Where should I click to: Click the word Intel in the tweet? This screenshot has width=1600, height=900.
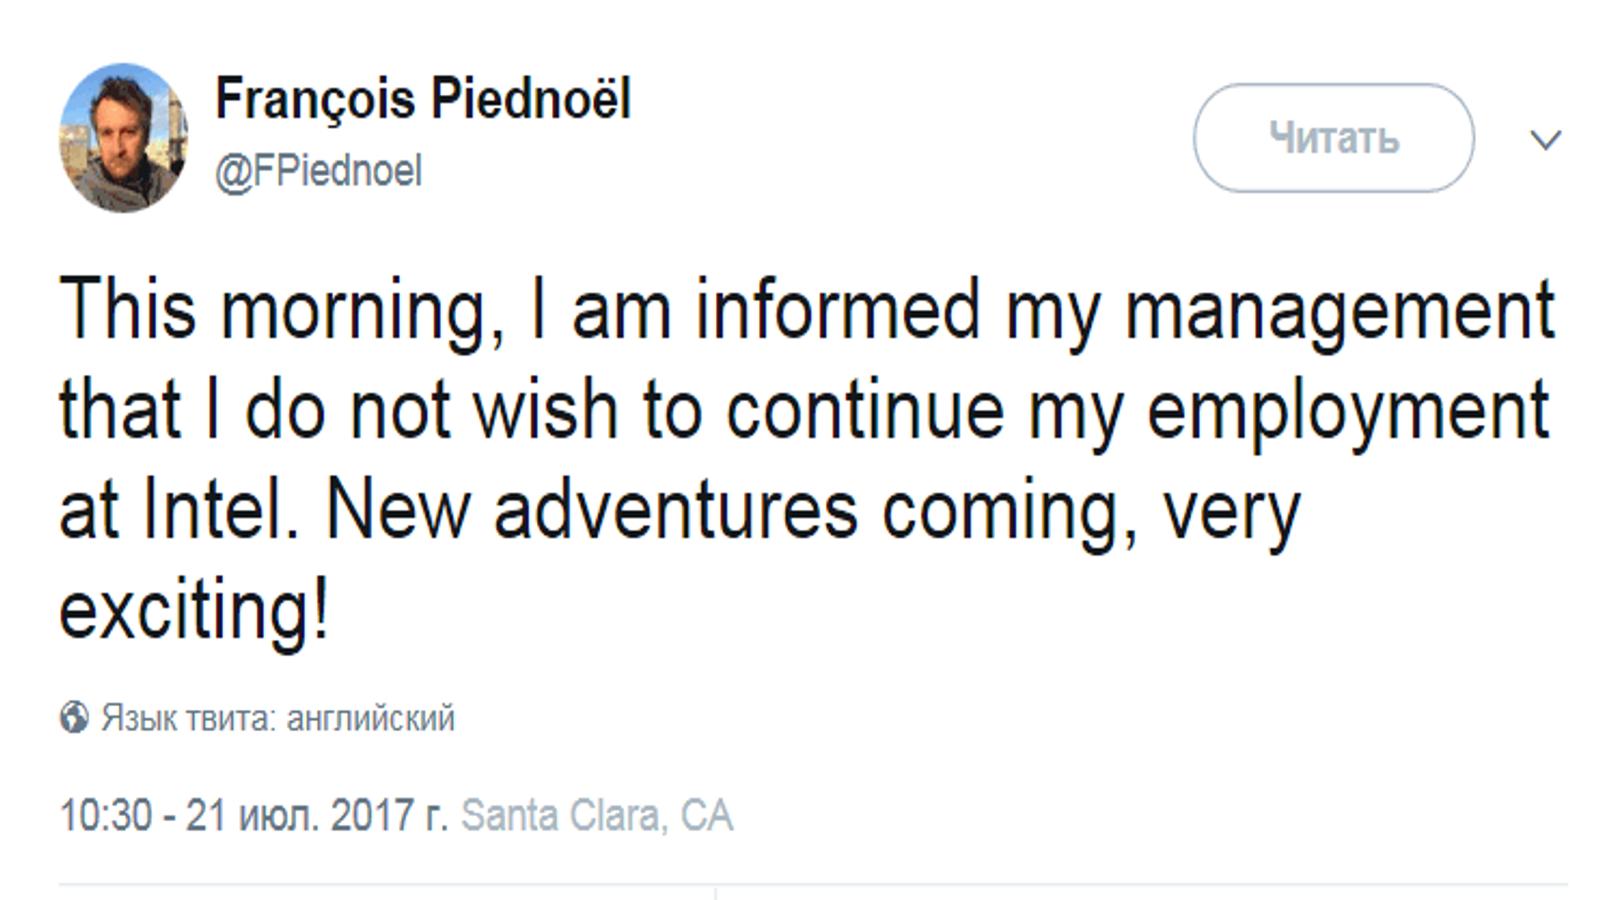click(220, 510)
